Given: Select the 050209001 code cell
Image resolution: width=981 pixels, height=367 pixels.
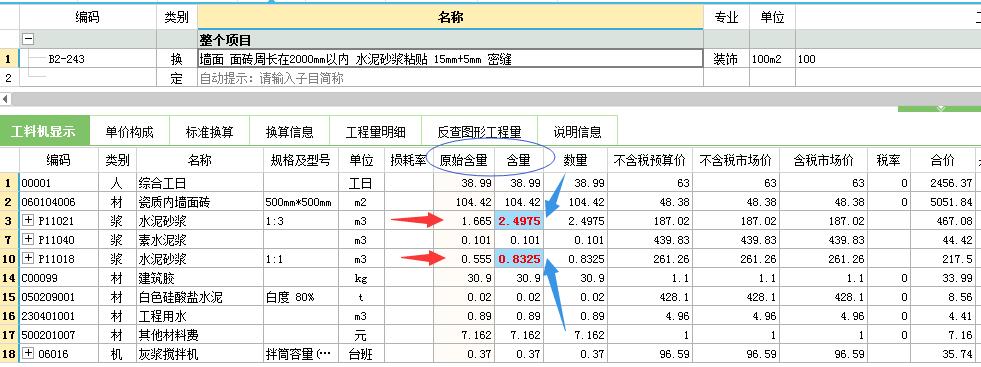Looking at the screenshot, I should (58, 297).
